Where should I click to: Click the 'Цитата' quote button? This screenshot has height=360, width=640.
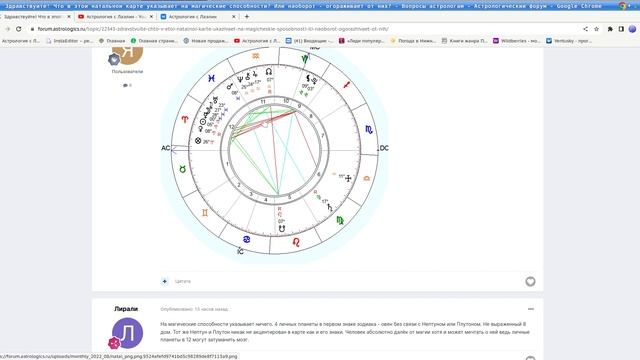click(182, 281)
